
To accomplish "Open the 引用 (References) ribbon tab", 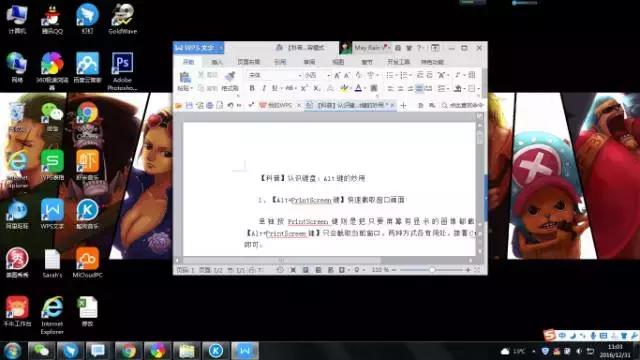I will tap(280, 62).
